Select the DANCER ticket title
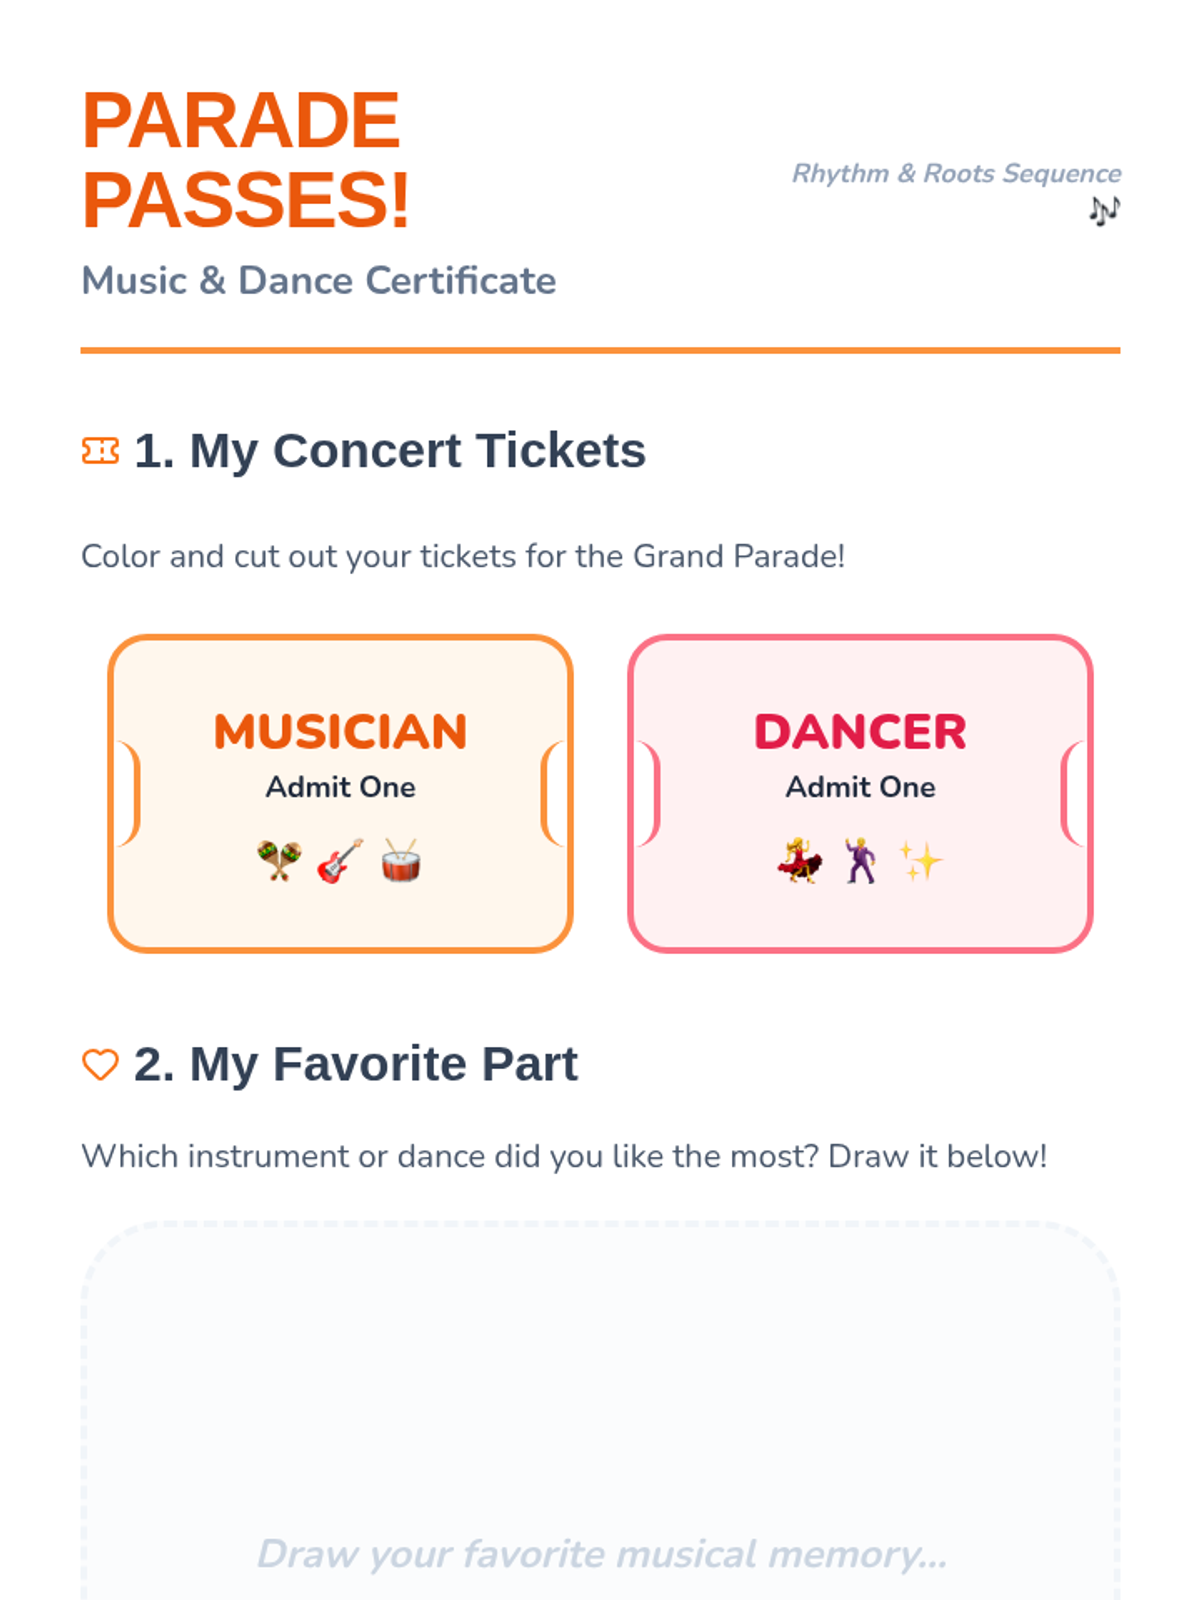The height and width of the screenshot is (1600, 1200). (x=860, y=731)
